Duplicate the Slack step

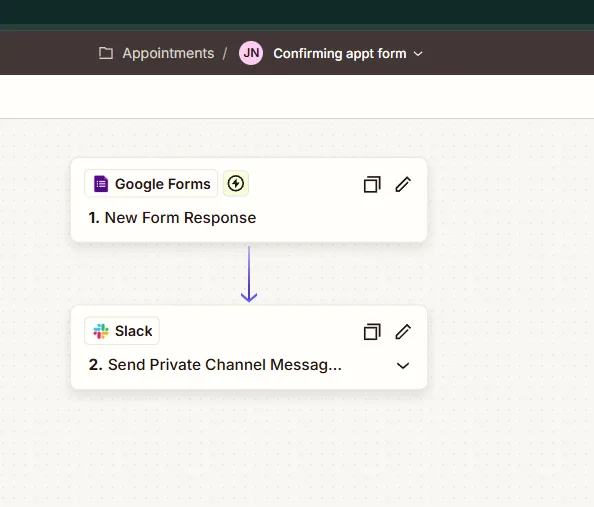pos(372,332)
